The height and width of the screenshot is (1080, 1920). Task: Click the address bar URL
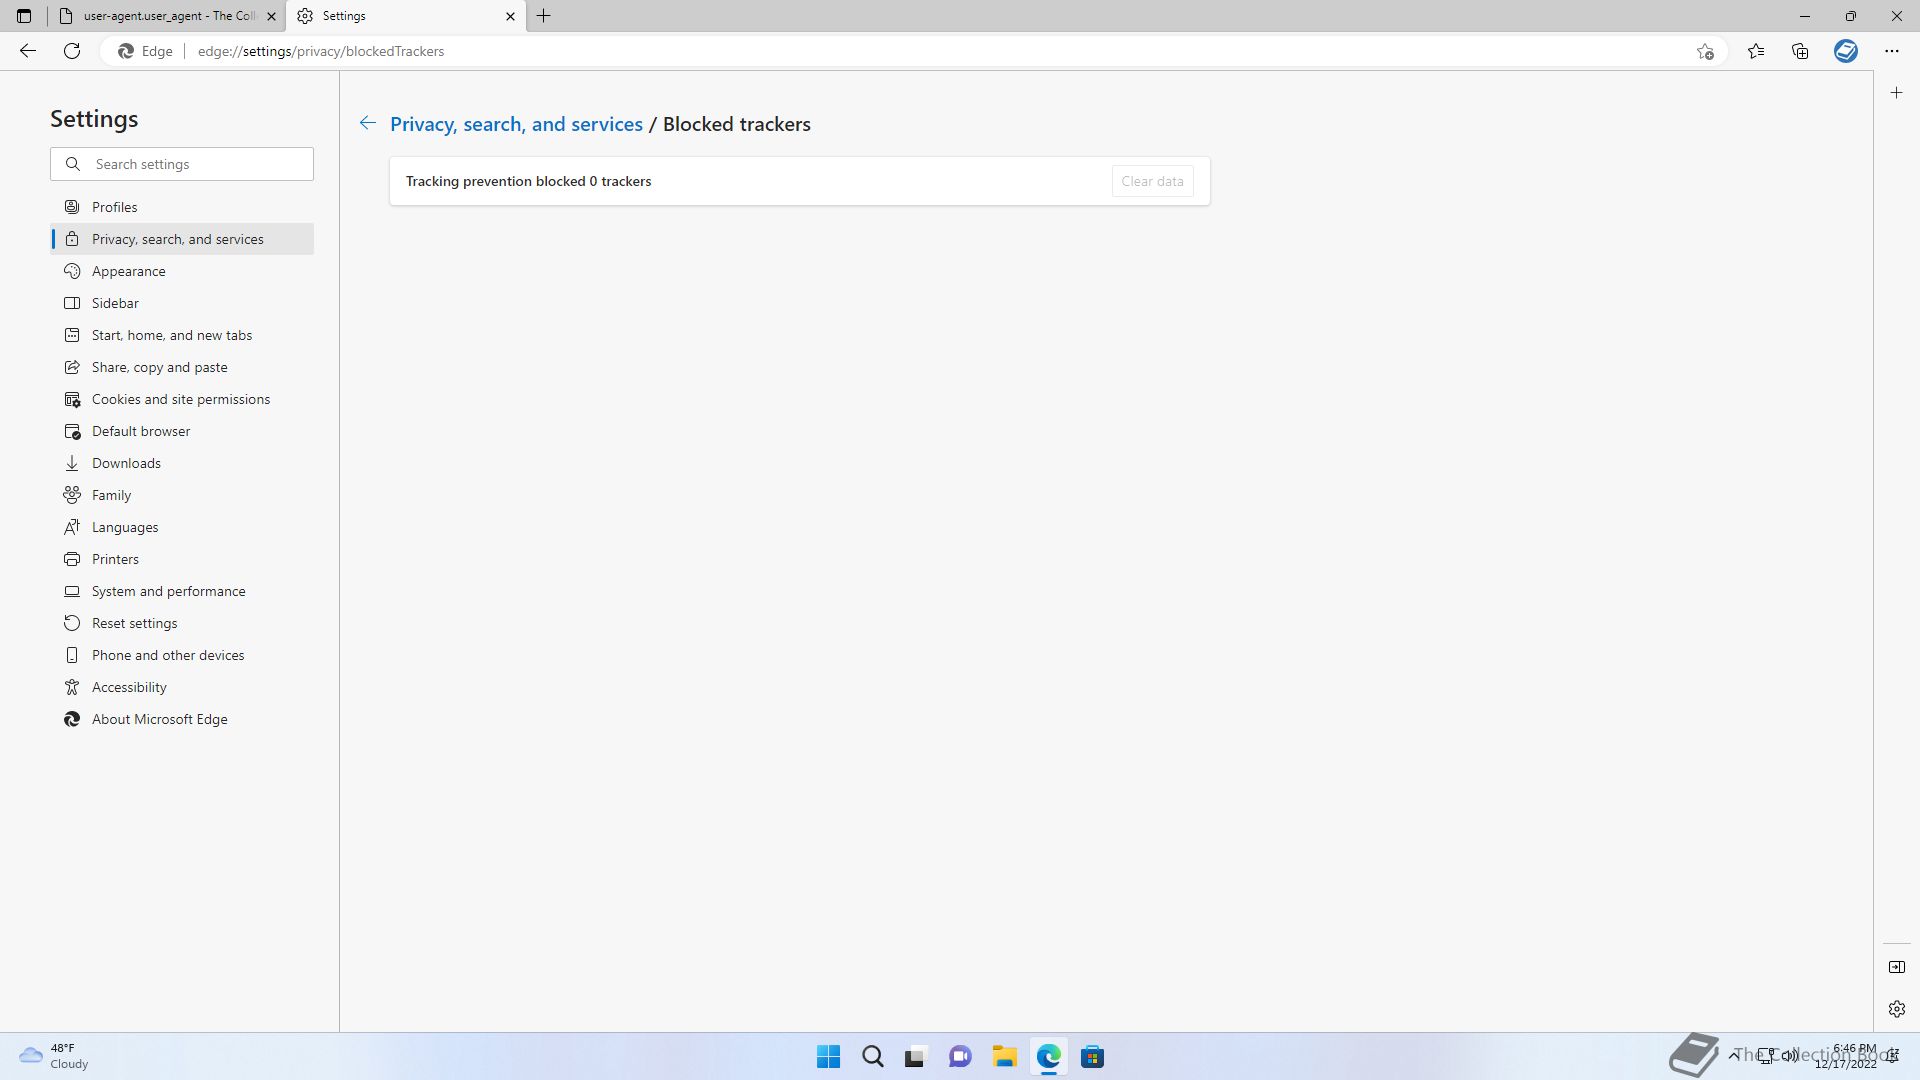tap(321, 51)
